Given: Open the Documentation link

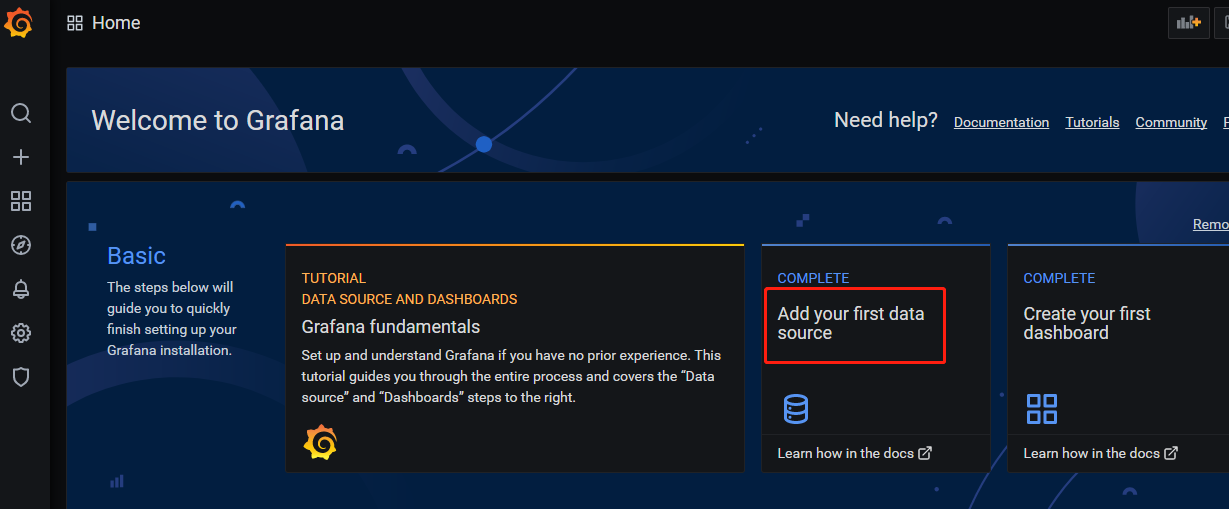Looking at the screenshot, I should pos(1001,122).
